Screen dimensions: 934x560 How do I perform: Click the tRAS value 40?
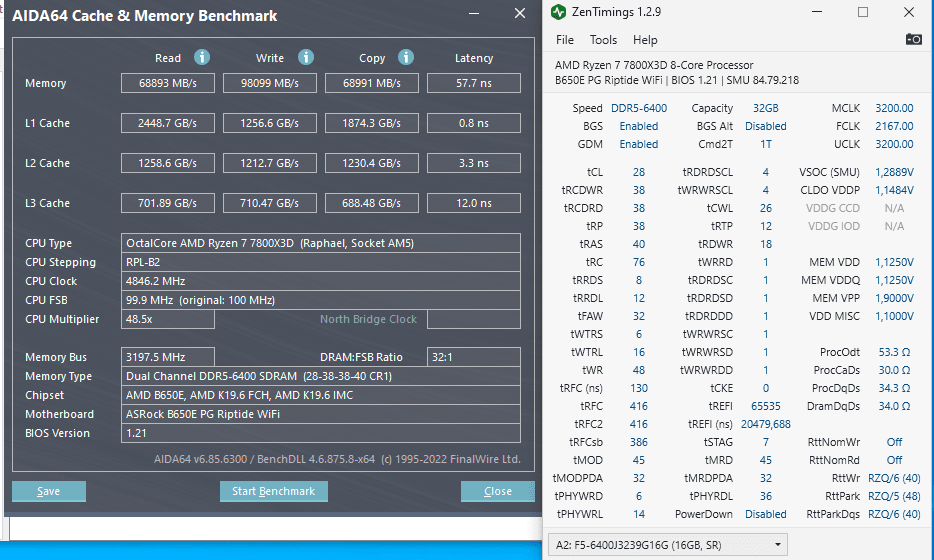pyautogui.click(x=639, y=244)
